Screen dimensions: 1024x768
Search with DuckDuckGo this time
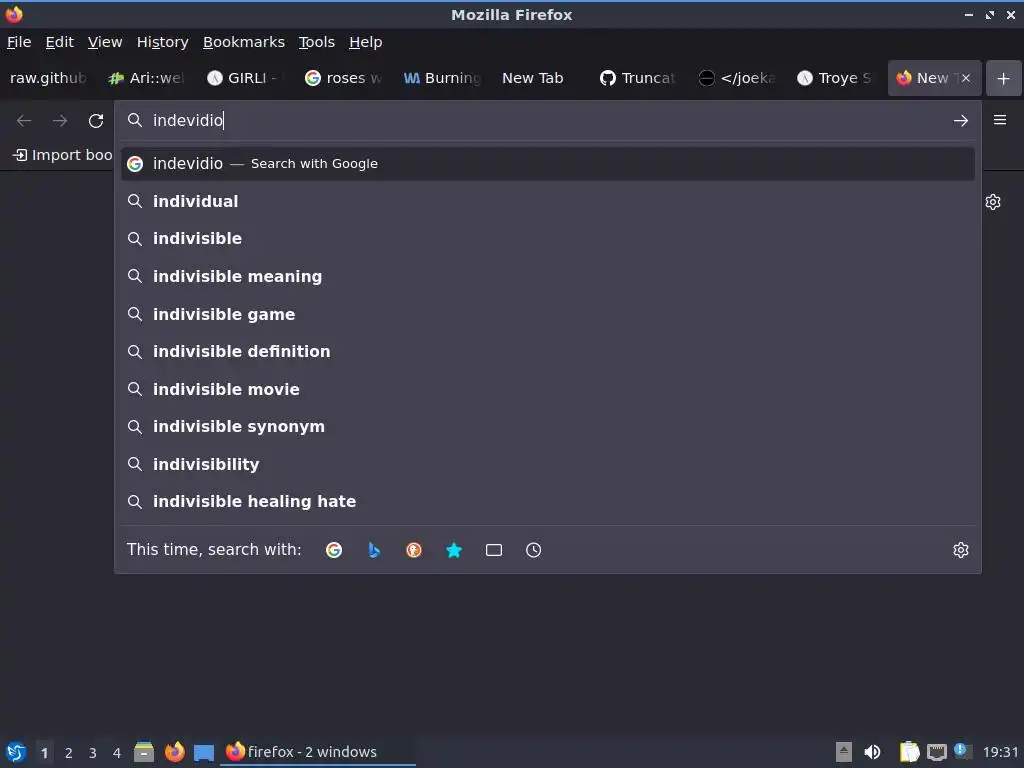(414, 550)
